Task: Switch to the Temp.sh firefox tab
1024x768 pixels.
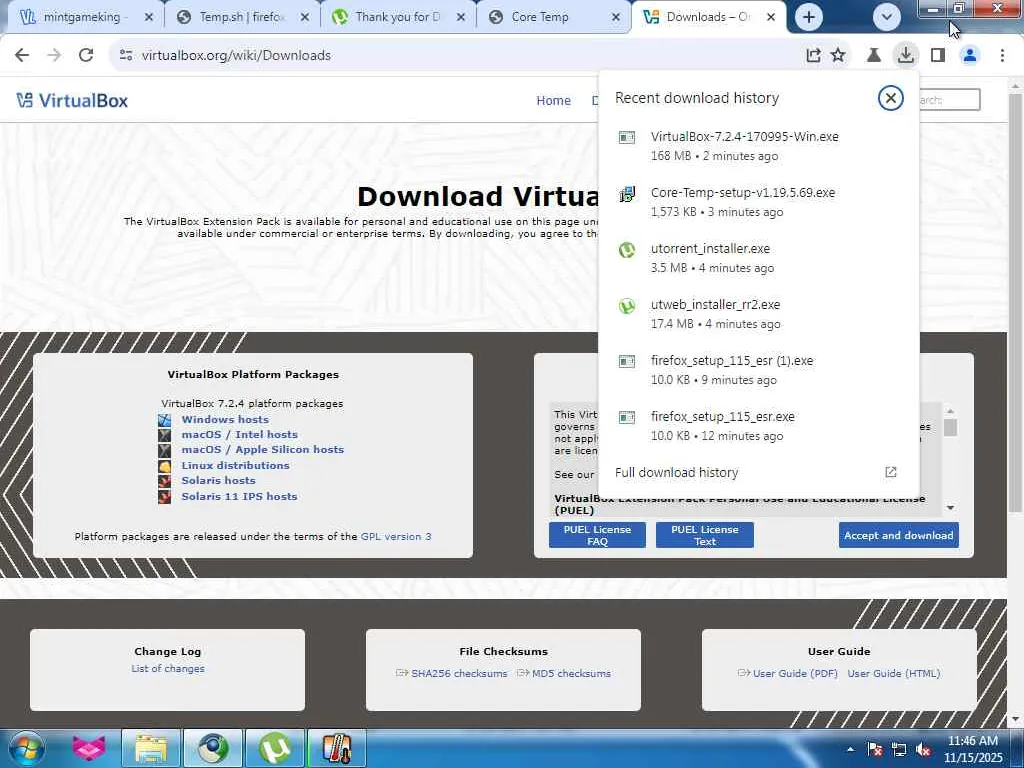Action: tap(242, 17)
